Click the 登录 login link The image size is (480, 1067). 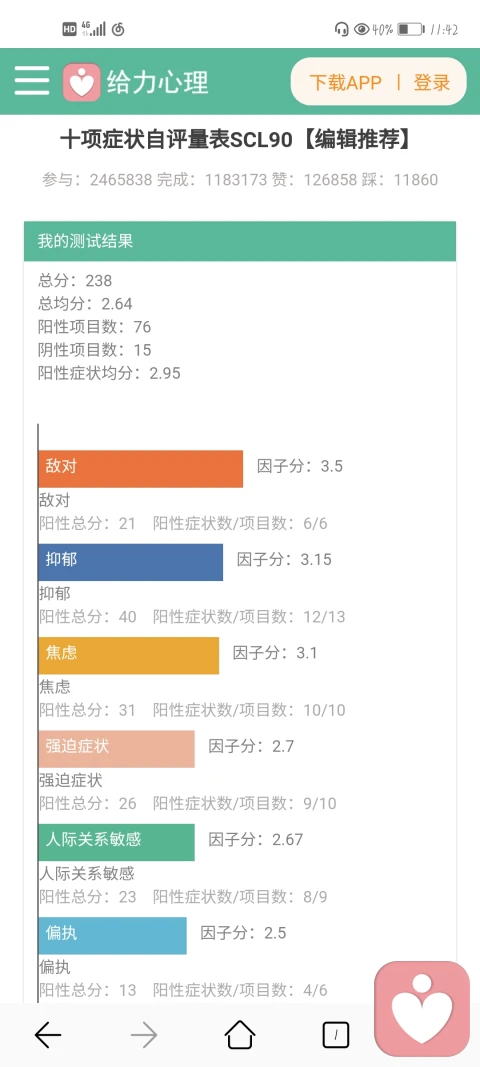tap(432, 82)
